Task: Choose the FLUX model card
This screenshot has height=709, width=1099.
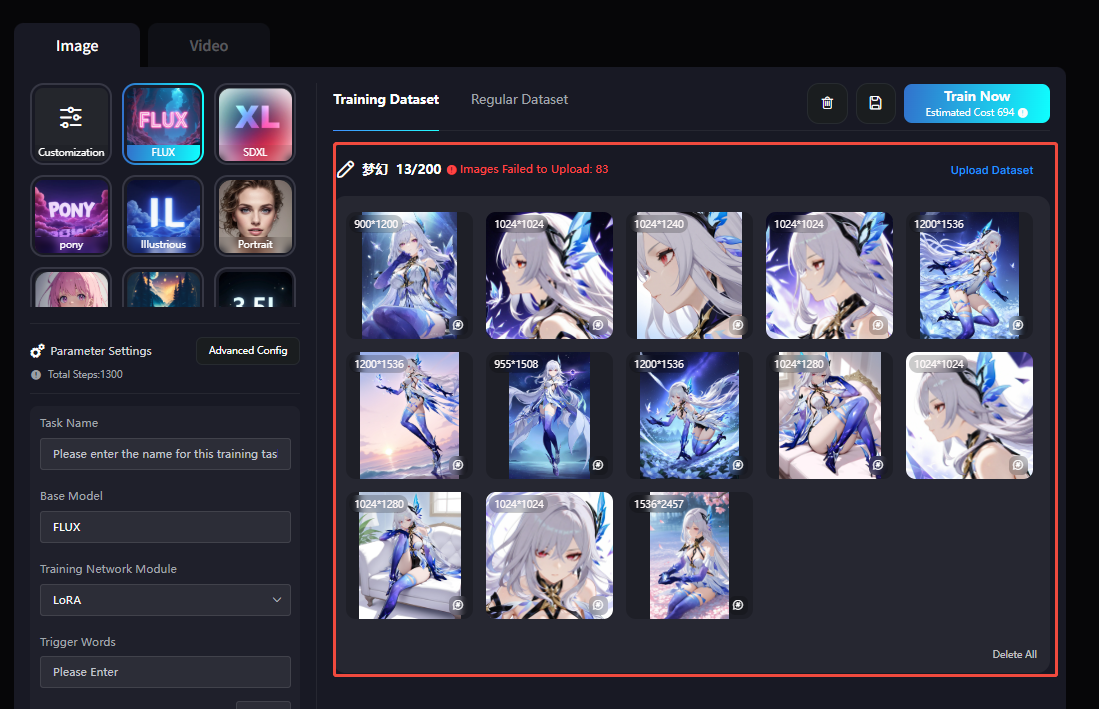Action: pyautogui.click(x=163, y=124)
